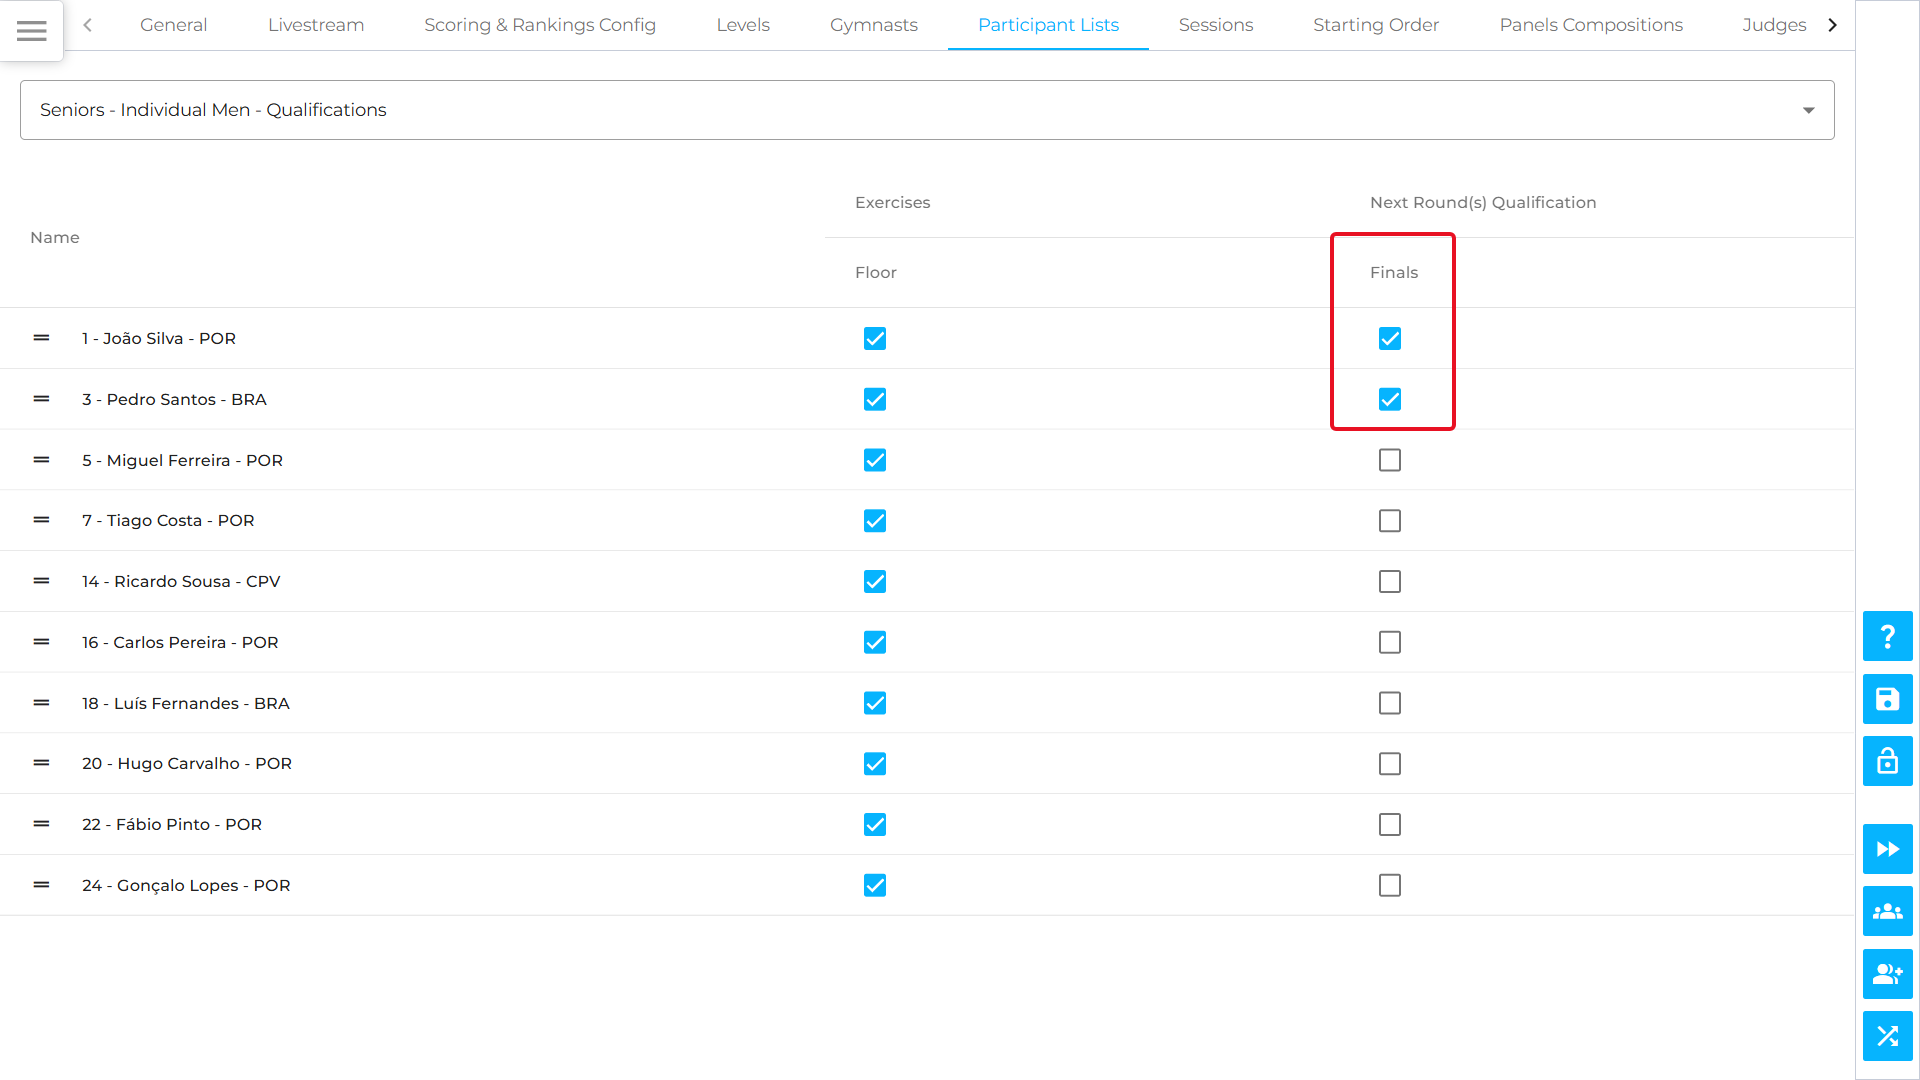Click the shuffle order icon
This screenshot has height=1080, width=1920.
pyautogui.click(x=1887, y=1036)
